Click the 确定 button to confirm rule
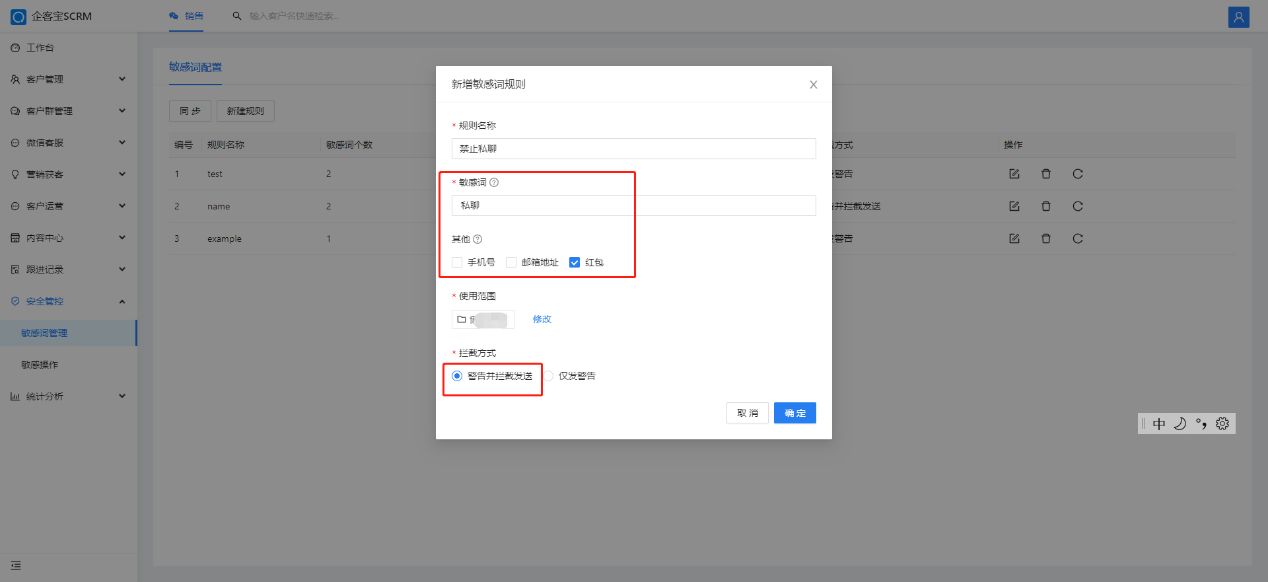 click(795, 413)
